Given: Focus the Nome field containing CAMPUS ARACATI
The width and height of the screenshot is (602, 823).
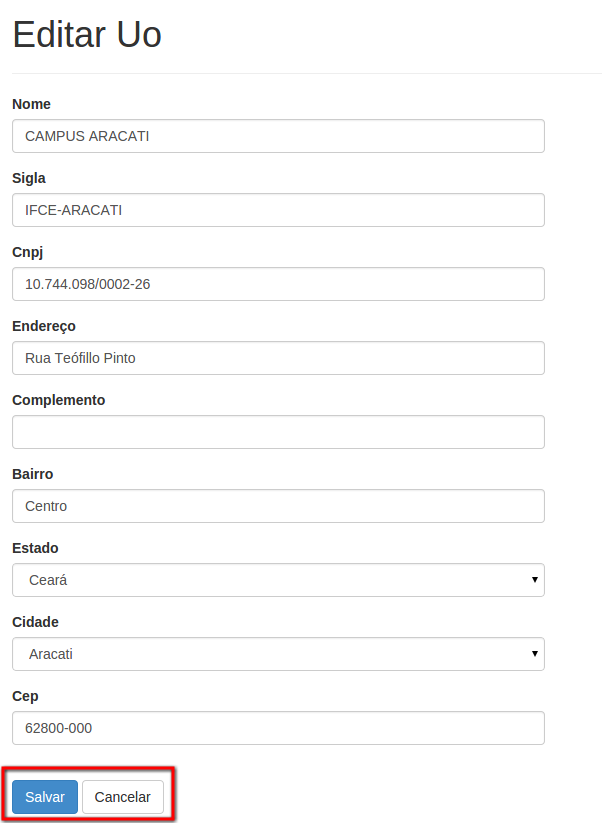Looking at the screenshot, I should [278, 136].
